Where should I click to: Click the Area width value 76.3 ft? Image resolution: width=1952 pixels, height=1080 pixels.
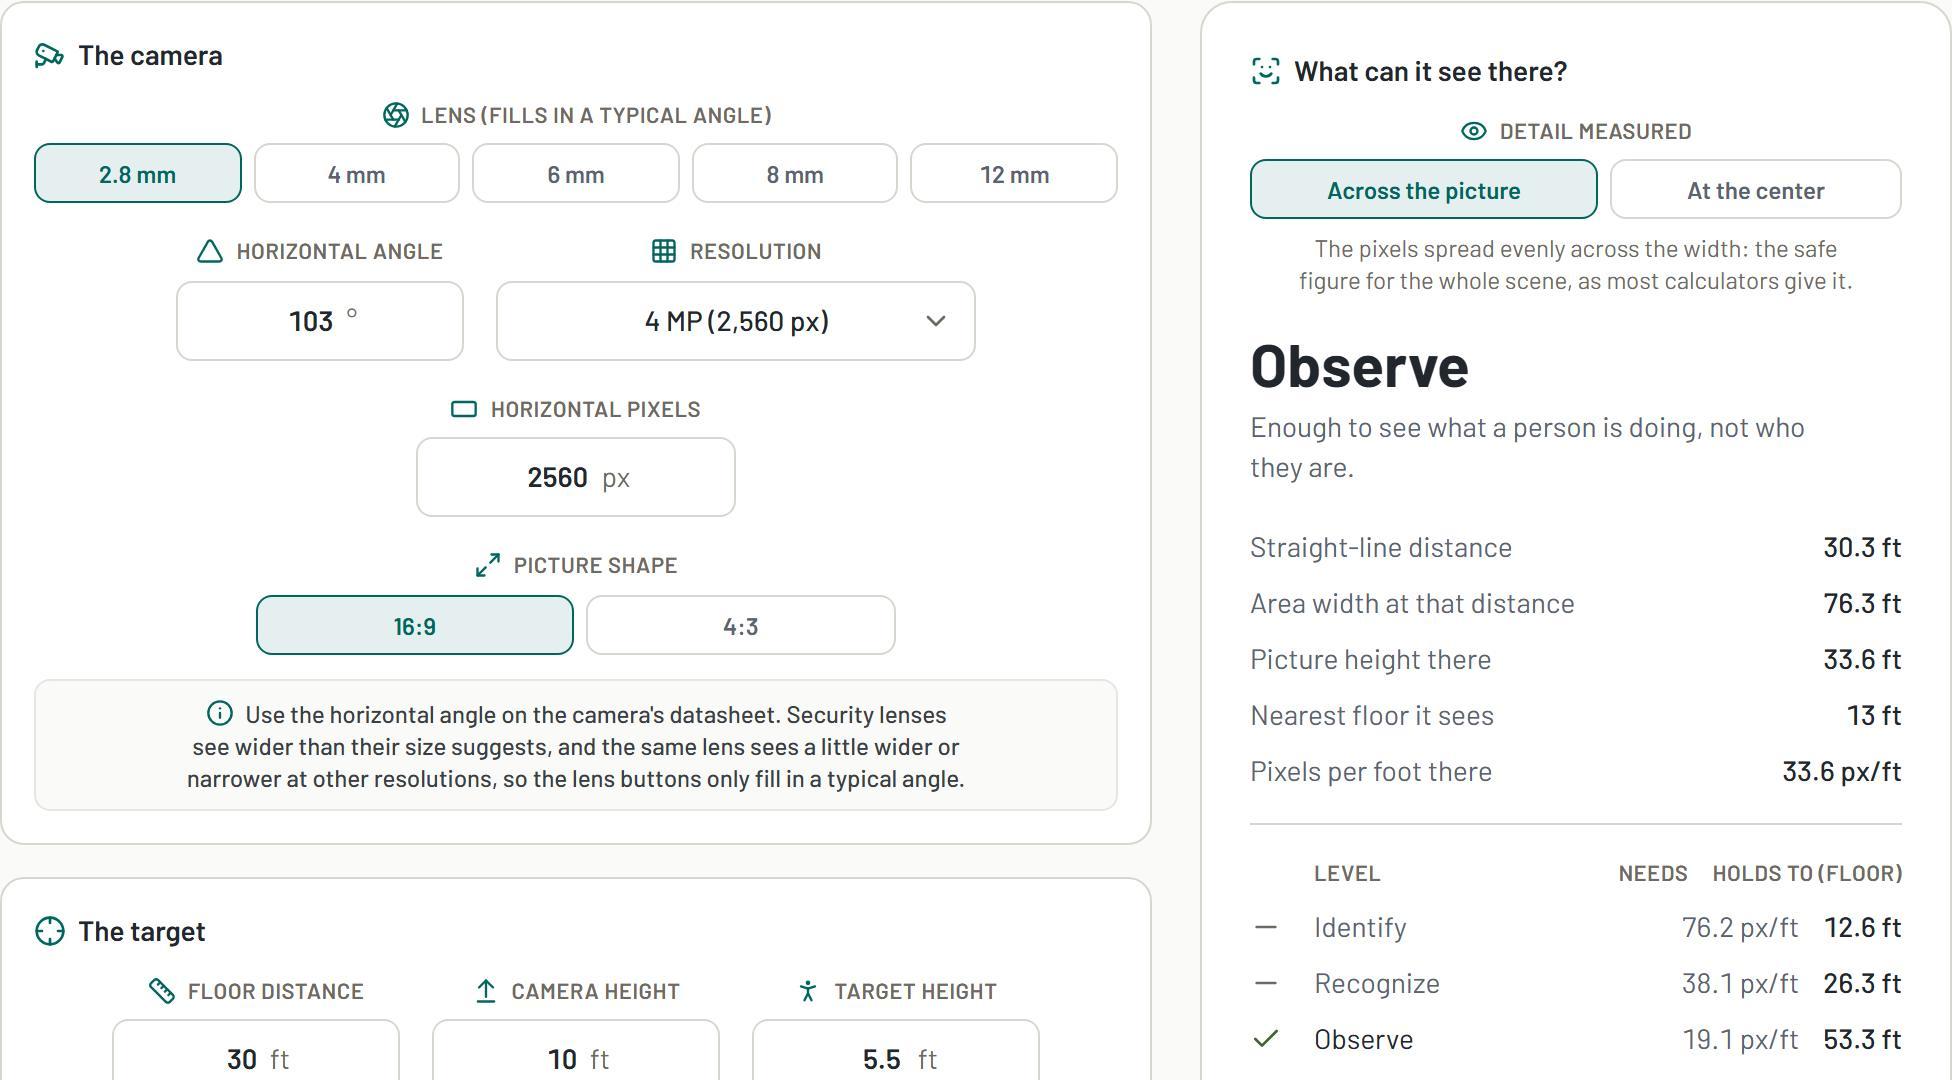(x=1862, y=603)
